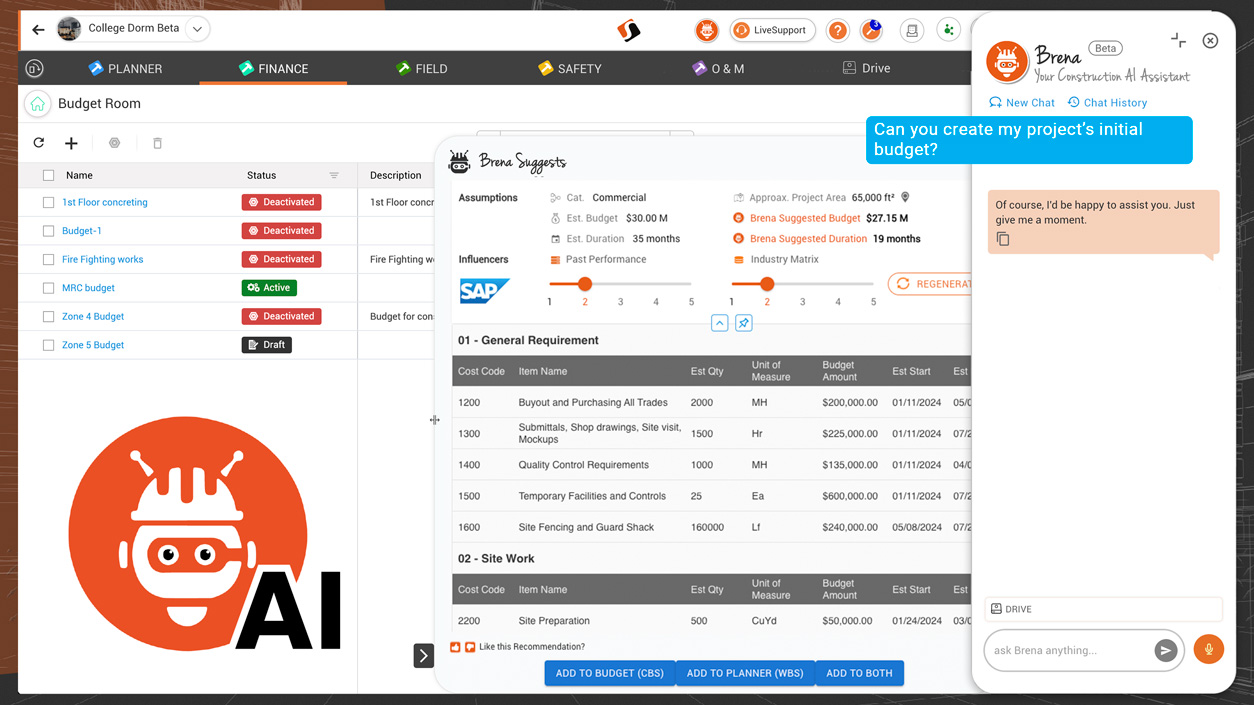
Task: Click the Past Performance slider handle
Action: coord(585,284)
